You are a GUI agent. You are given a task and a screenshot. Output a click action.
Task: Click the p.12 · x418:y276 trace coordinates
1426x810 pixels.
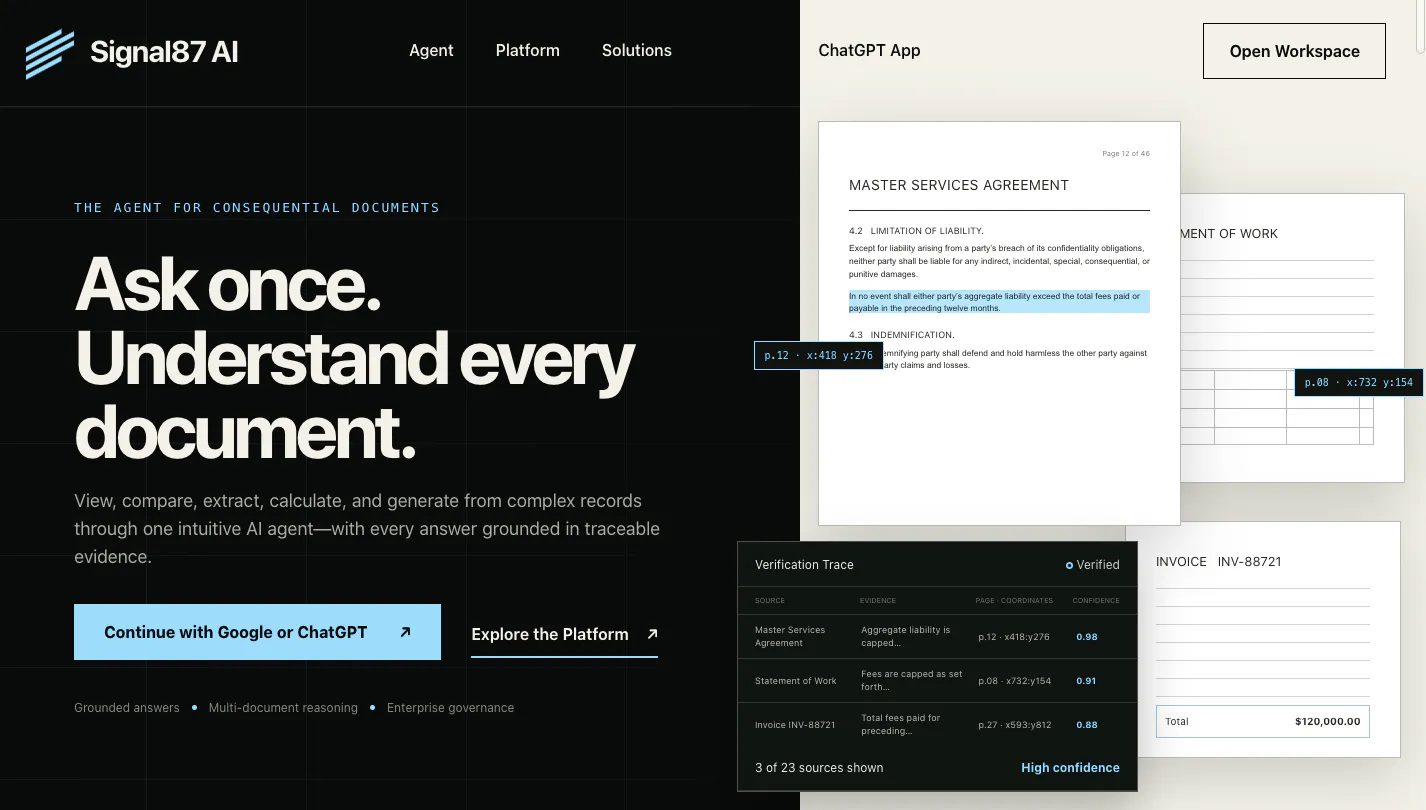pos(1013,637)
